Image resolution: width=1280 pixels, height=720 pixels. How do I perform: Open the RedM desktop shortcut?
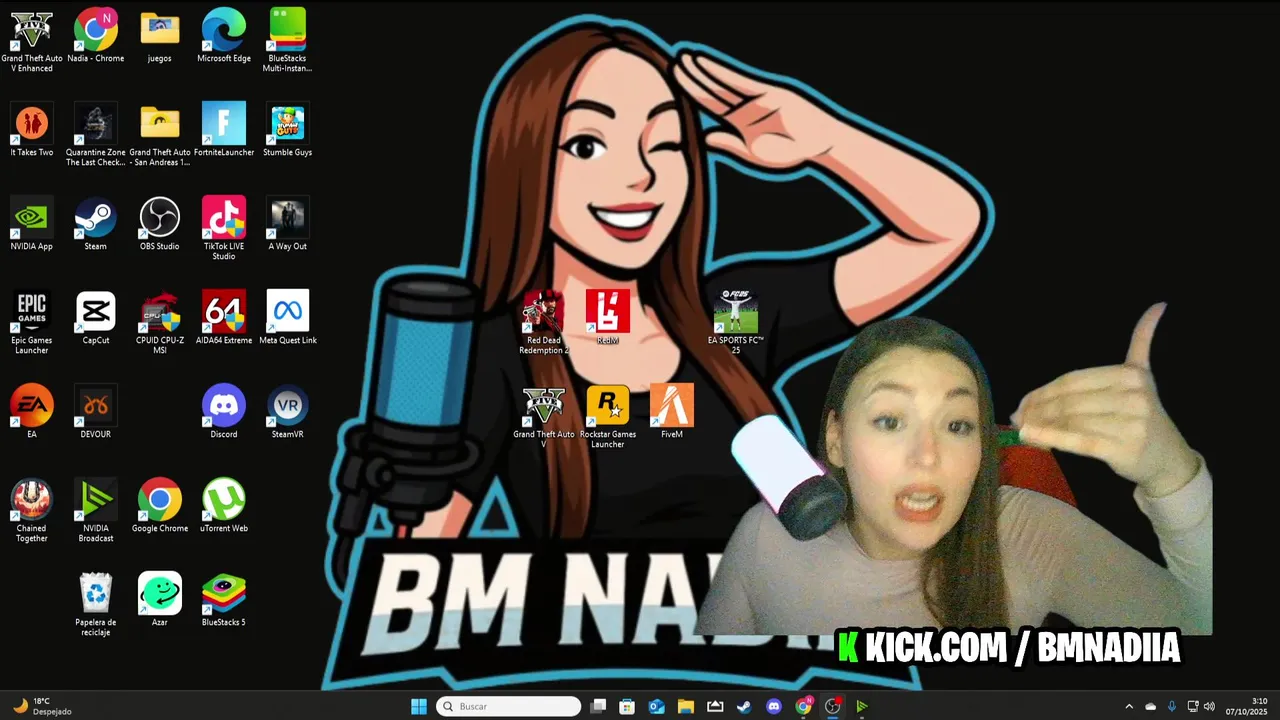608,318
